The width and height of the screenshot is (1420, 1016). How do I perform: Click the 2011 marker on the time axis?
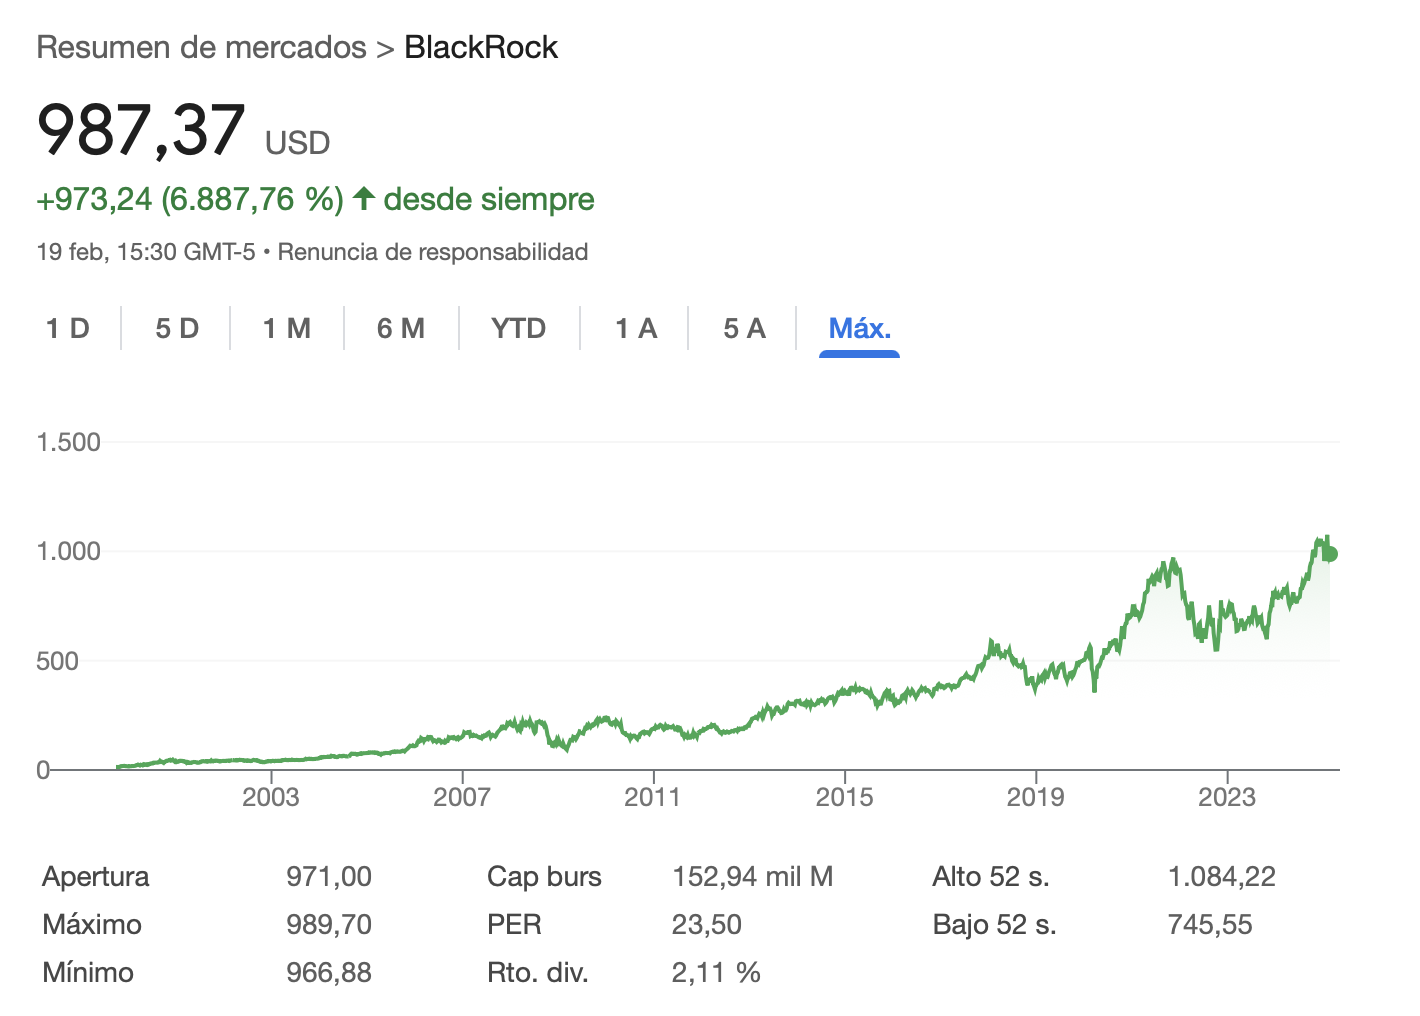click(x=652, y=797)
